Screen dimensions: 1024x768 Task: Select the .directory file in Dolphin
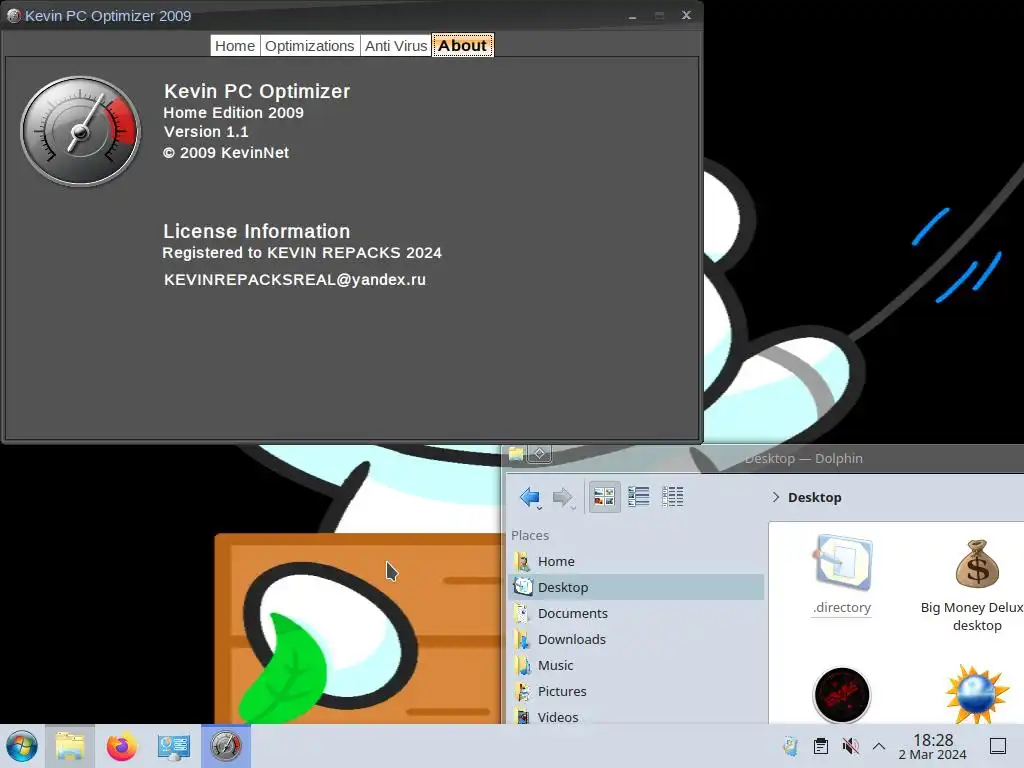[x=842, y=575]
